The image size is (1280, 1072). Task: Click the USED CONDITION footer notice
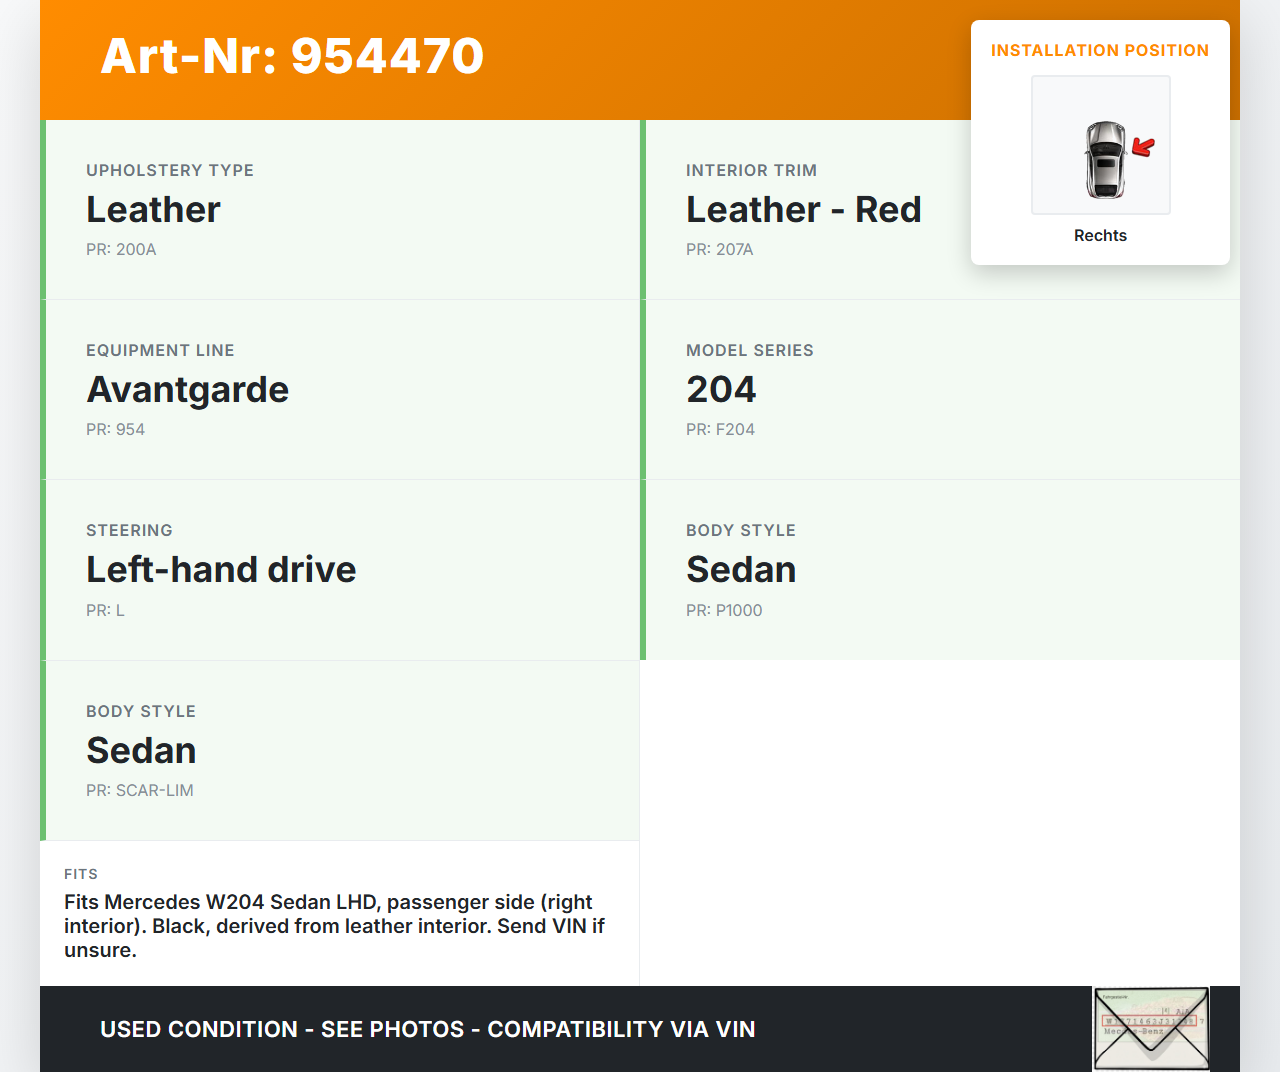click(x=428, y=1029)
